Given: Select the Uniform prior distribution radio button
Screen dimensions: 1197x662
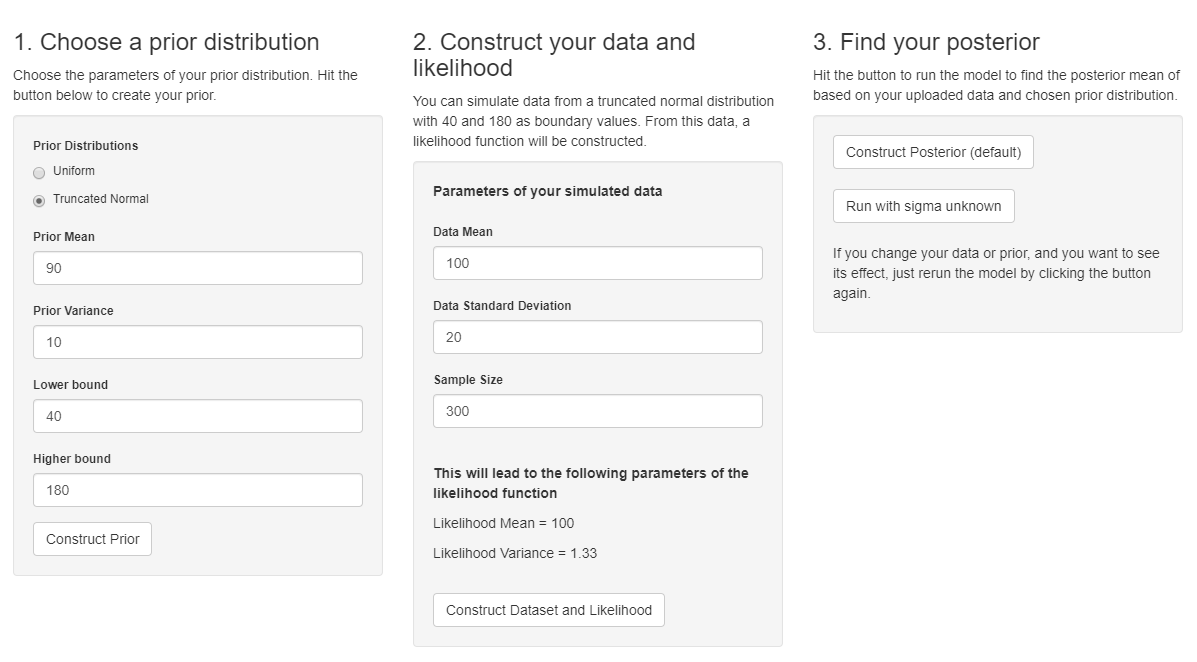Looking at the screenshot, I should [x=39, y=173].
